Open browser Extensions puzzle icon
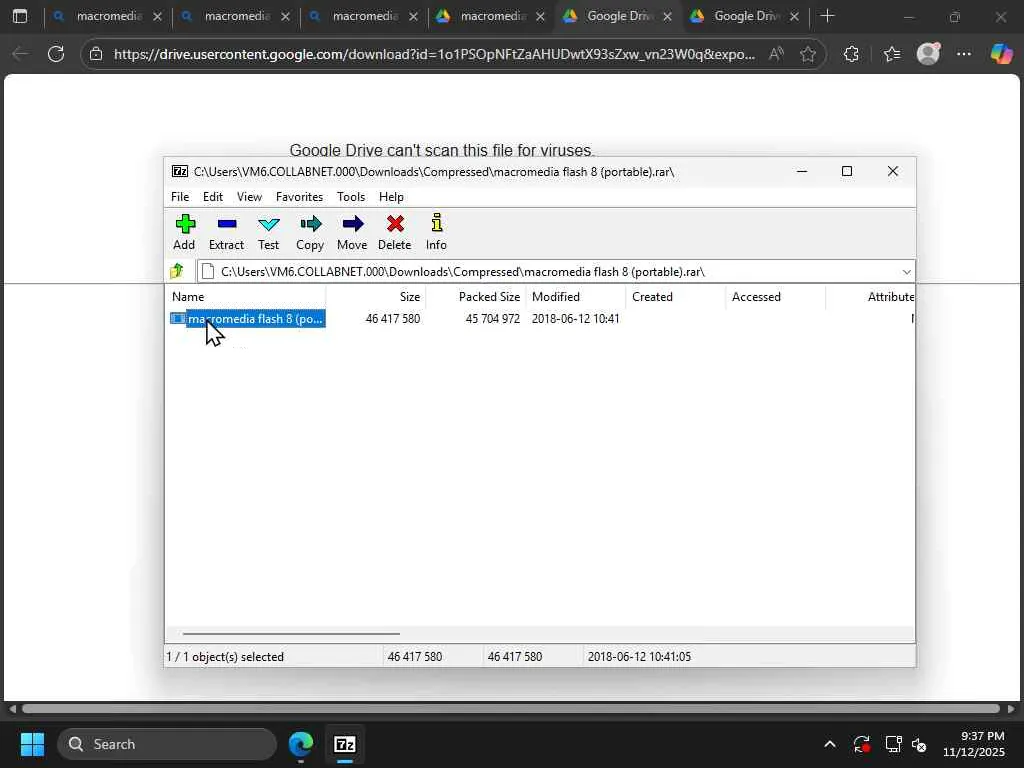The height and width of the screenshot is (768, 1024). pyautogui.click(x=851, y=54)
